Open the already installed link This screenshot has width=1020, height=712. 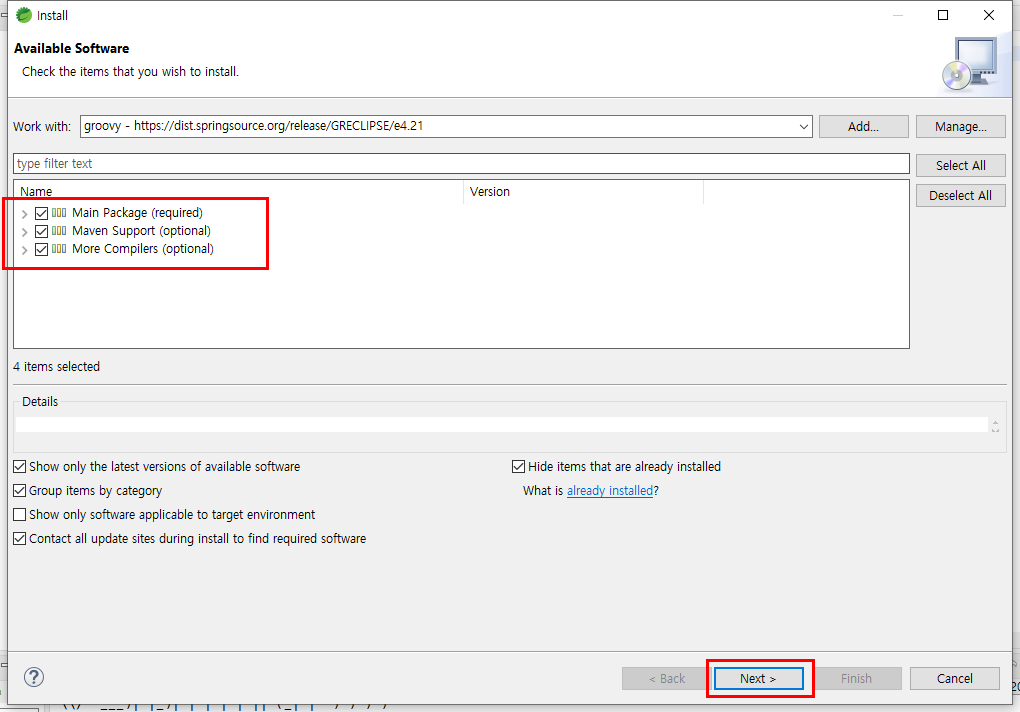[610, 491]
